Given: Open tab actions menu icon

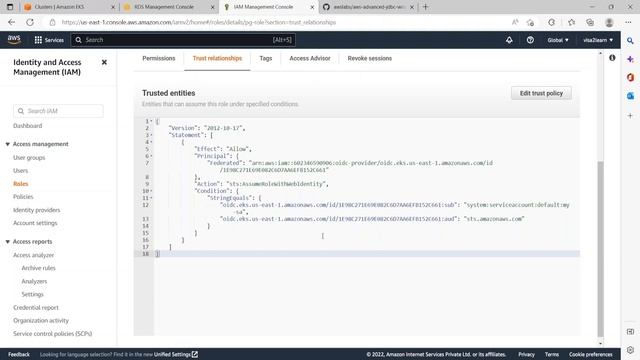Looking at the screenshot, I should (10, 7).
